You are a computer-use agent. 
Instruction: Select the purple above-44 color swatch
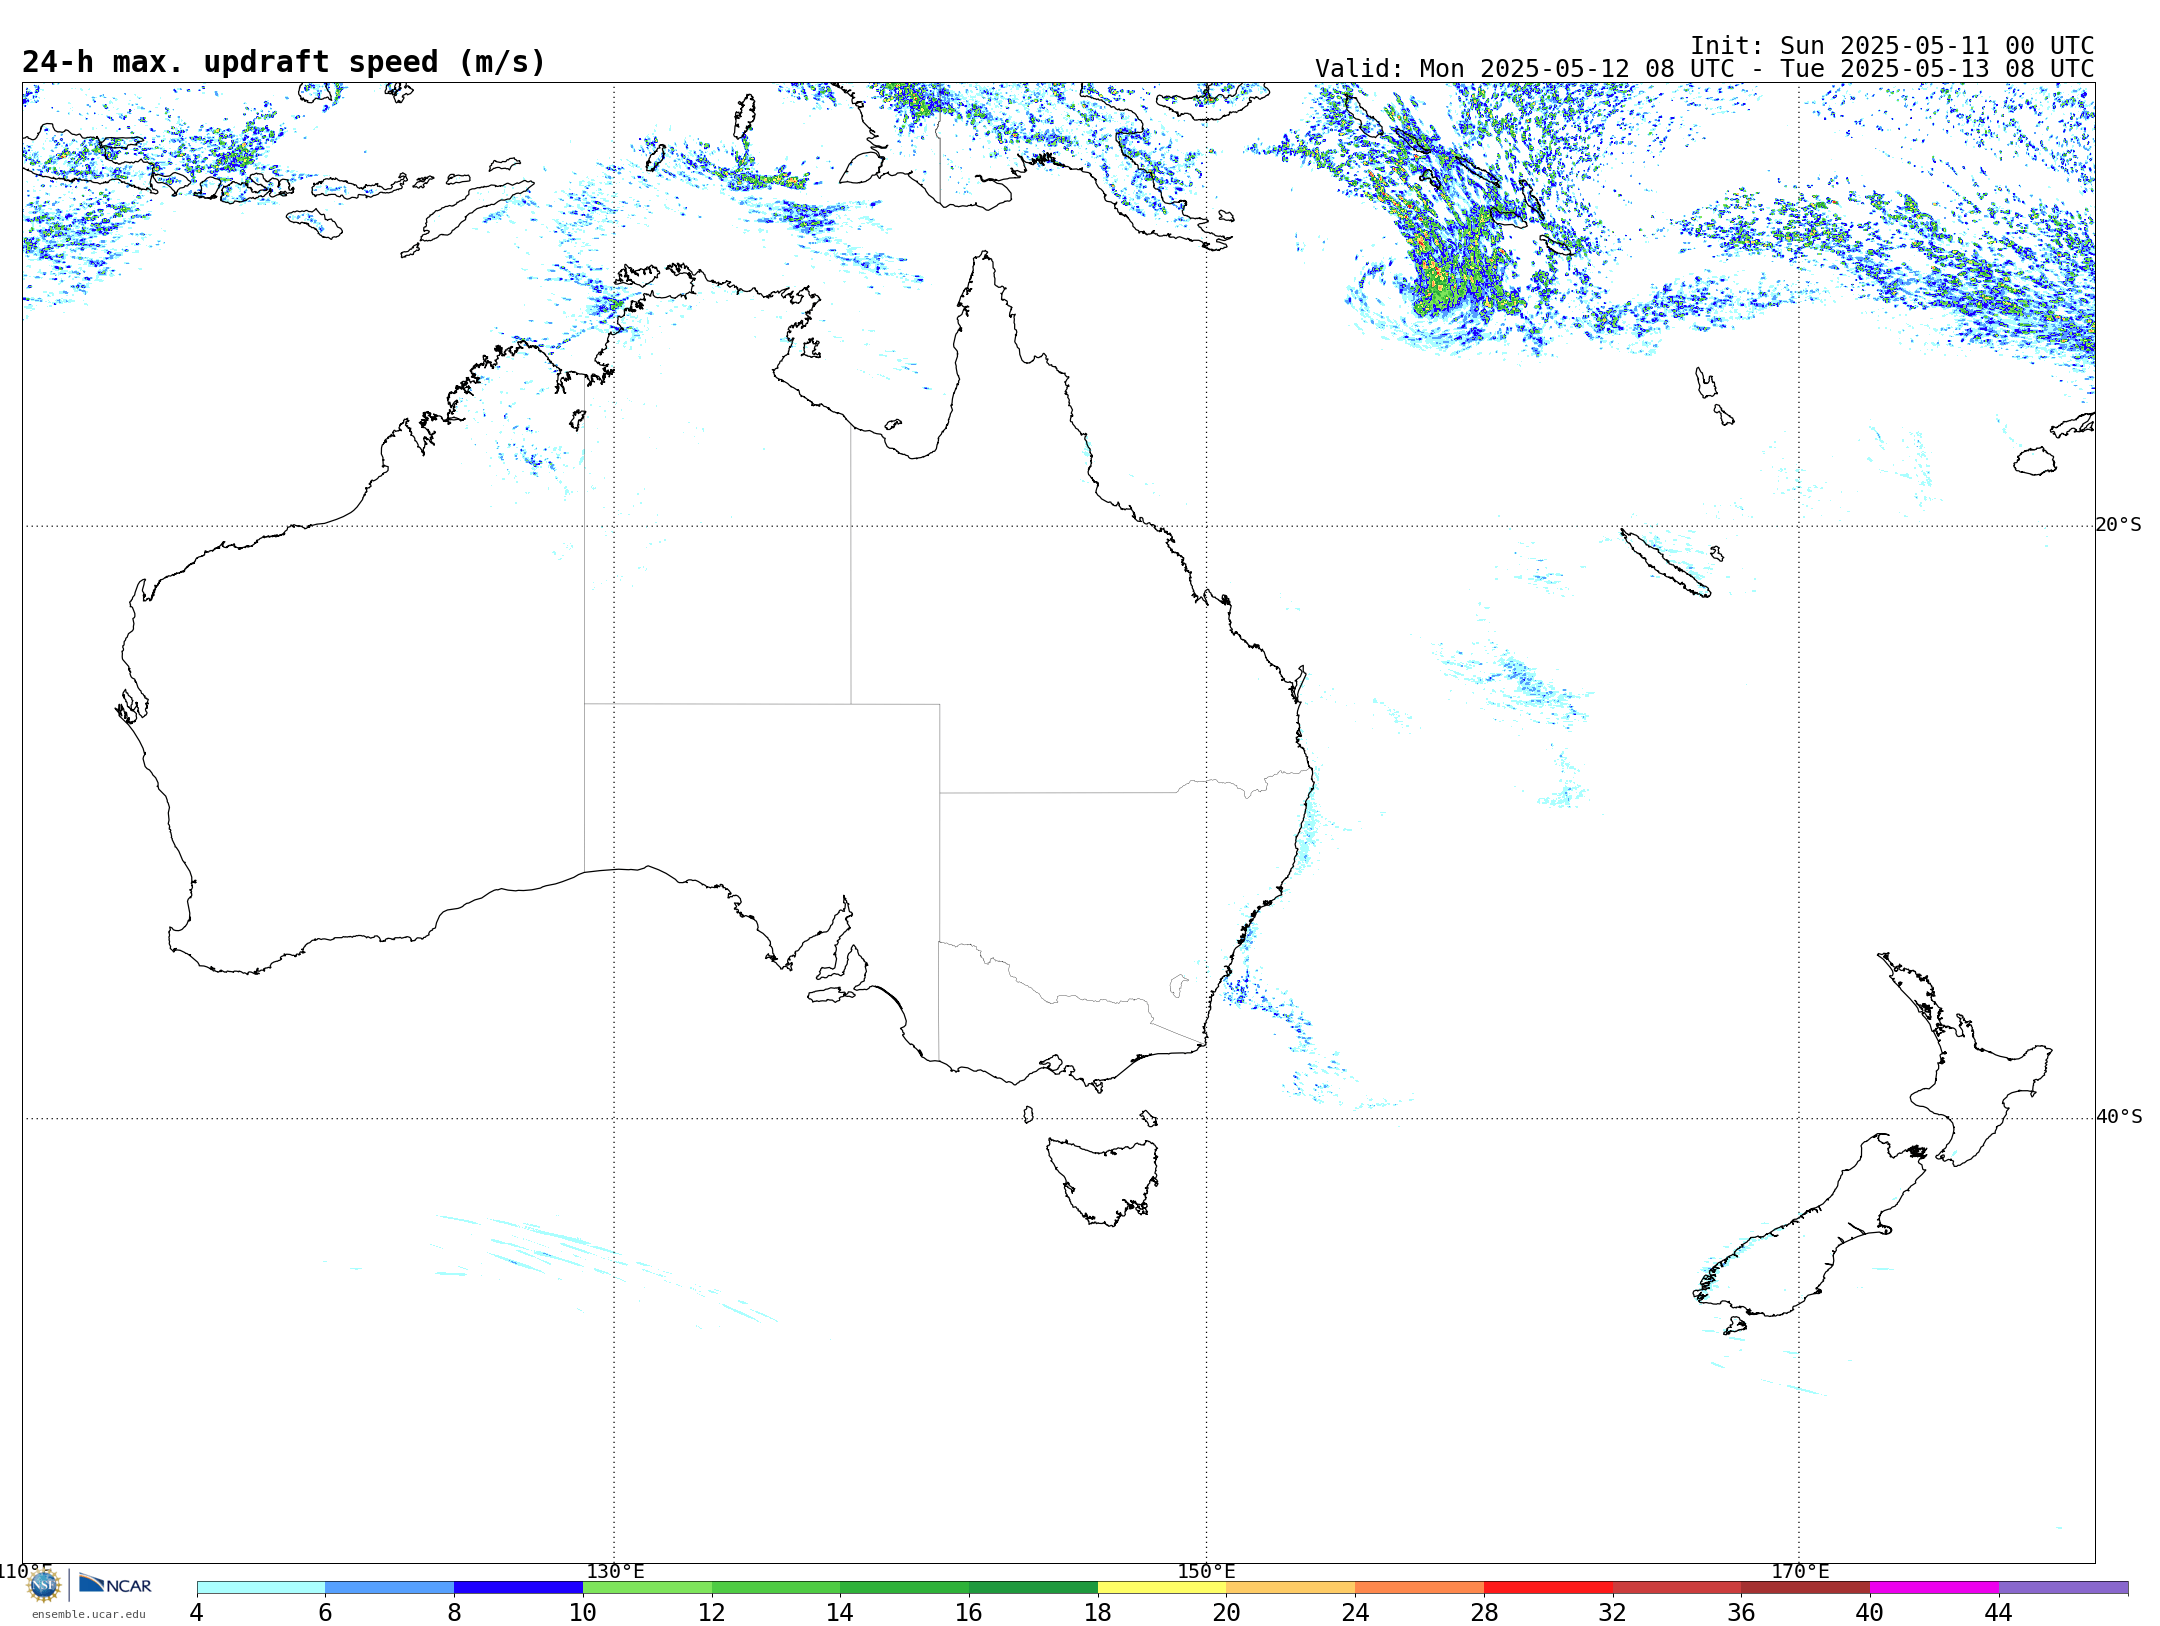2063,1588
